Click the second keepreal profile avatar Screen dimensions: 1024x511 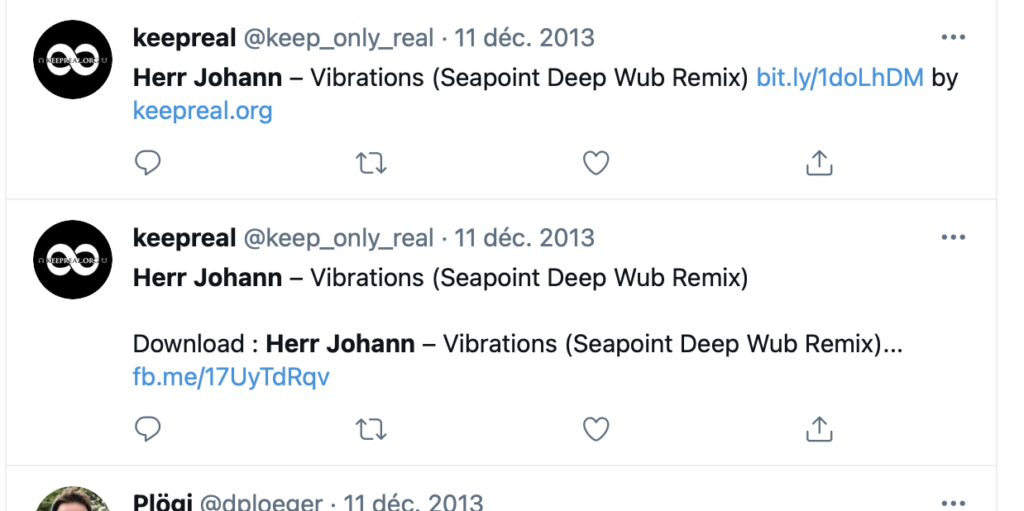click(72, 260)
